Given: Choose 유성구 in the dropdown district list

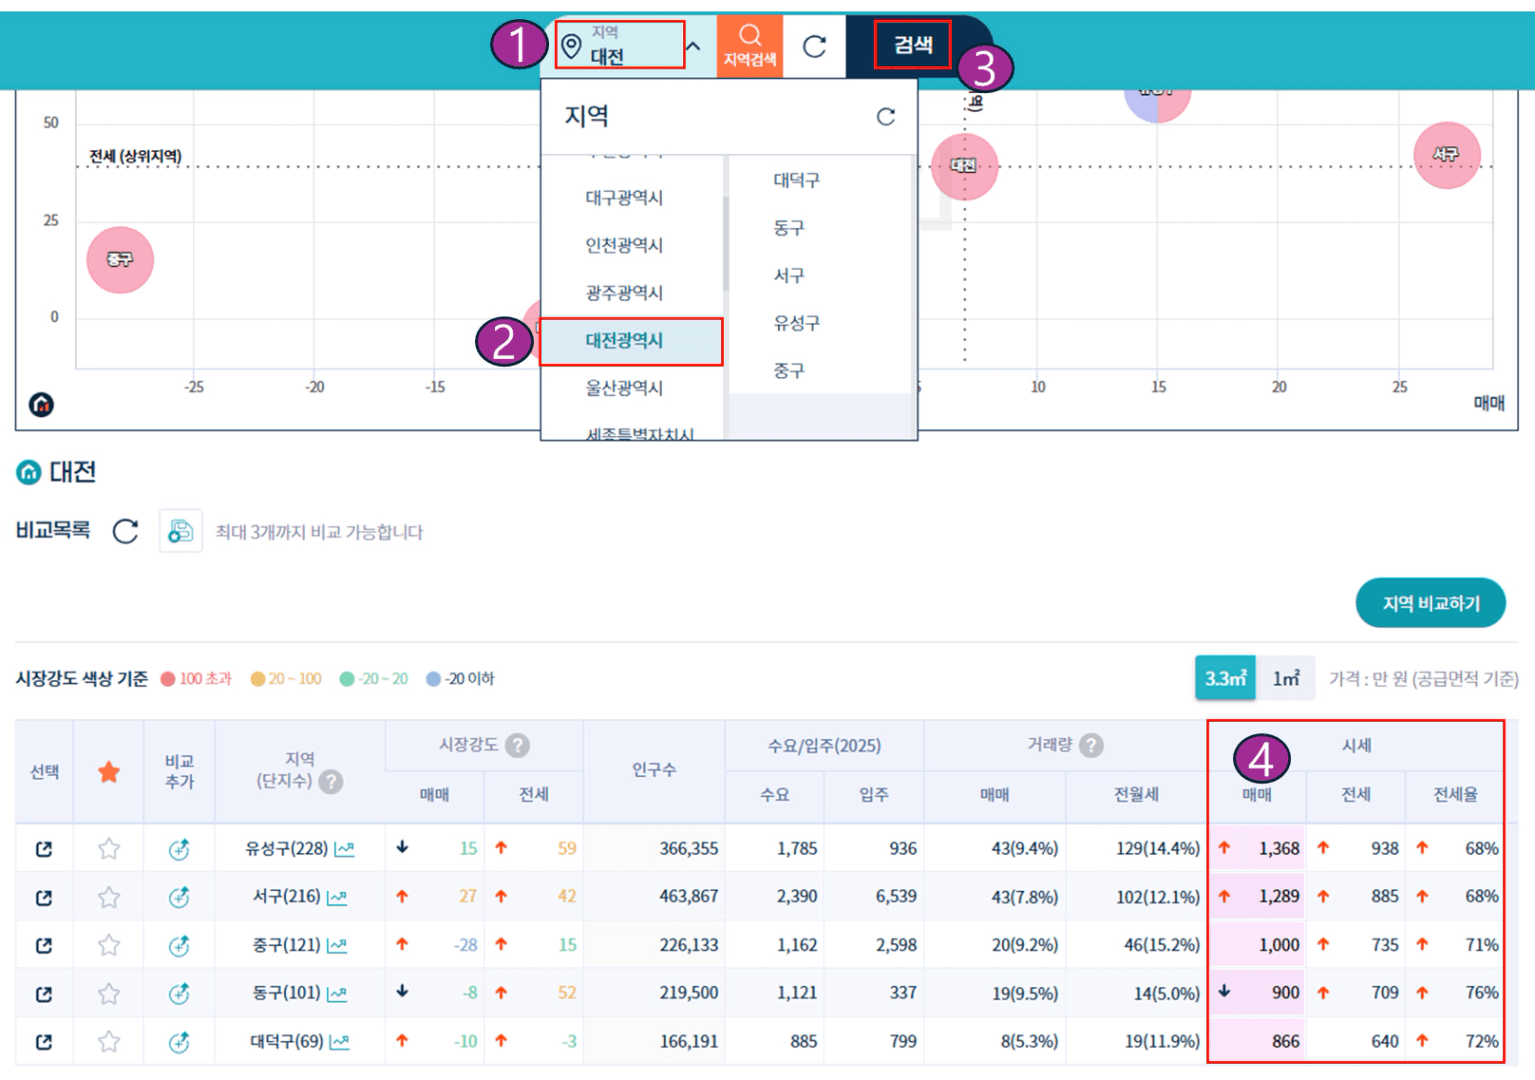Looking at the screenshot, I should [x=796, y=323].
